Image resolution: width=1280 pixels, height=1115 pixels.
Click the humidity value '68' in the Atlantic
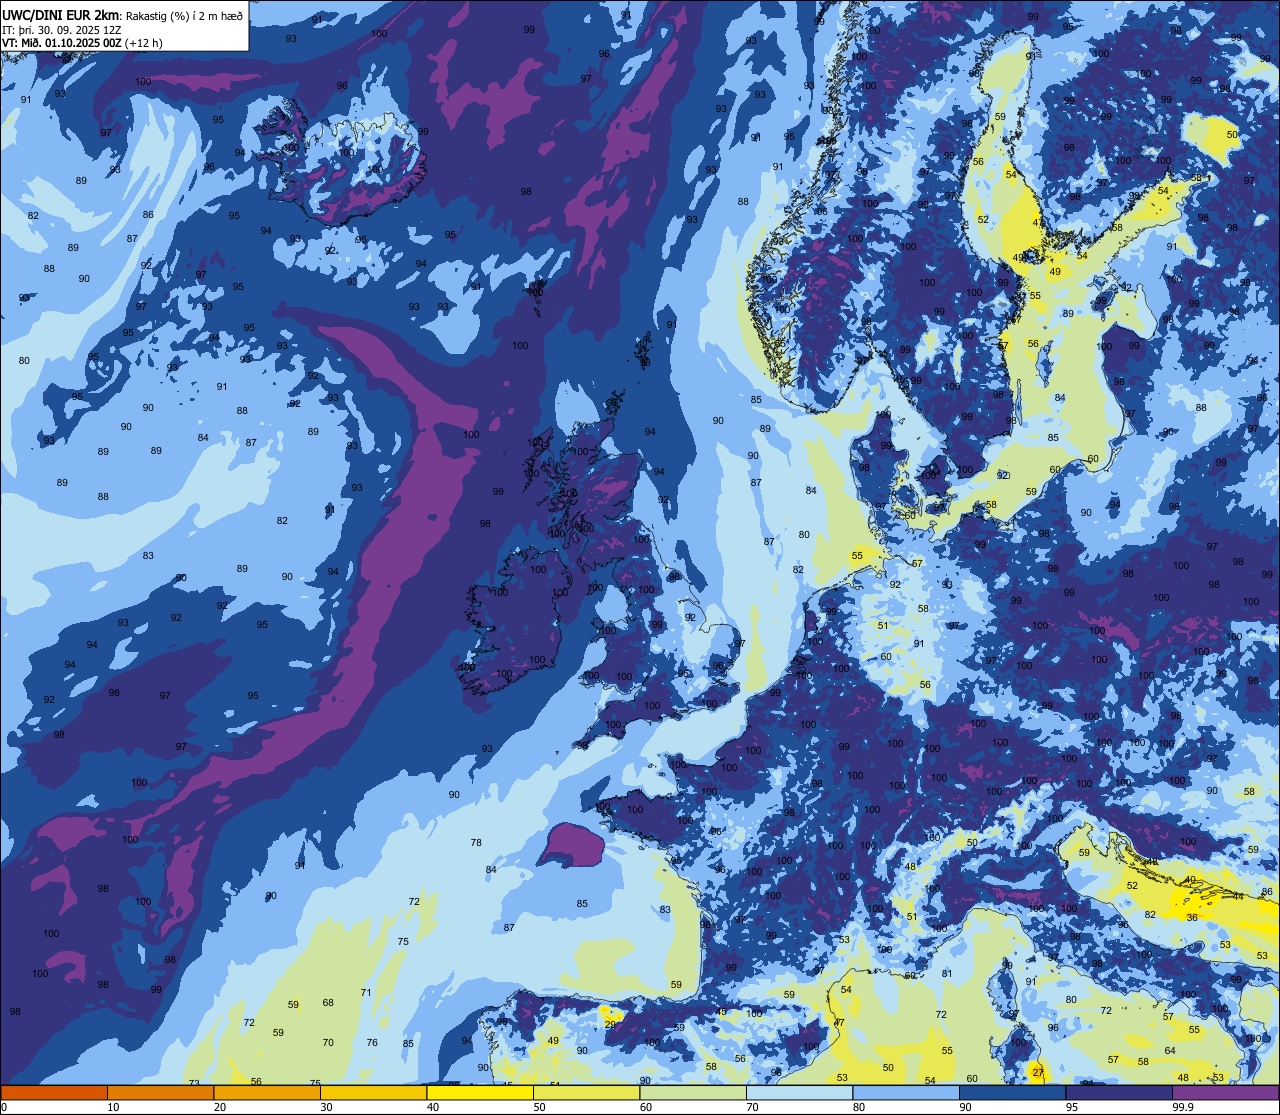328,1002
